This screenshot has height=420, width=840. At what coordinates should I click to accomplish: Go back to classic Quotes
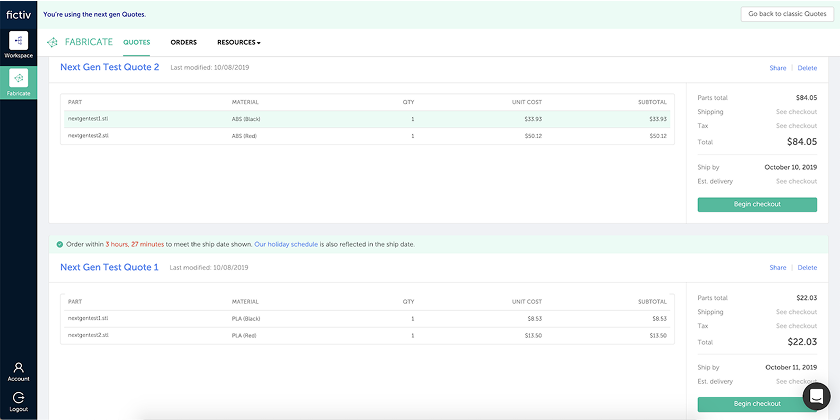(786, 14)
